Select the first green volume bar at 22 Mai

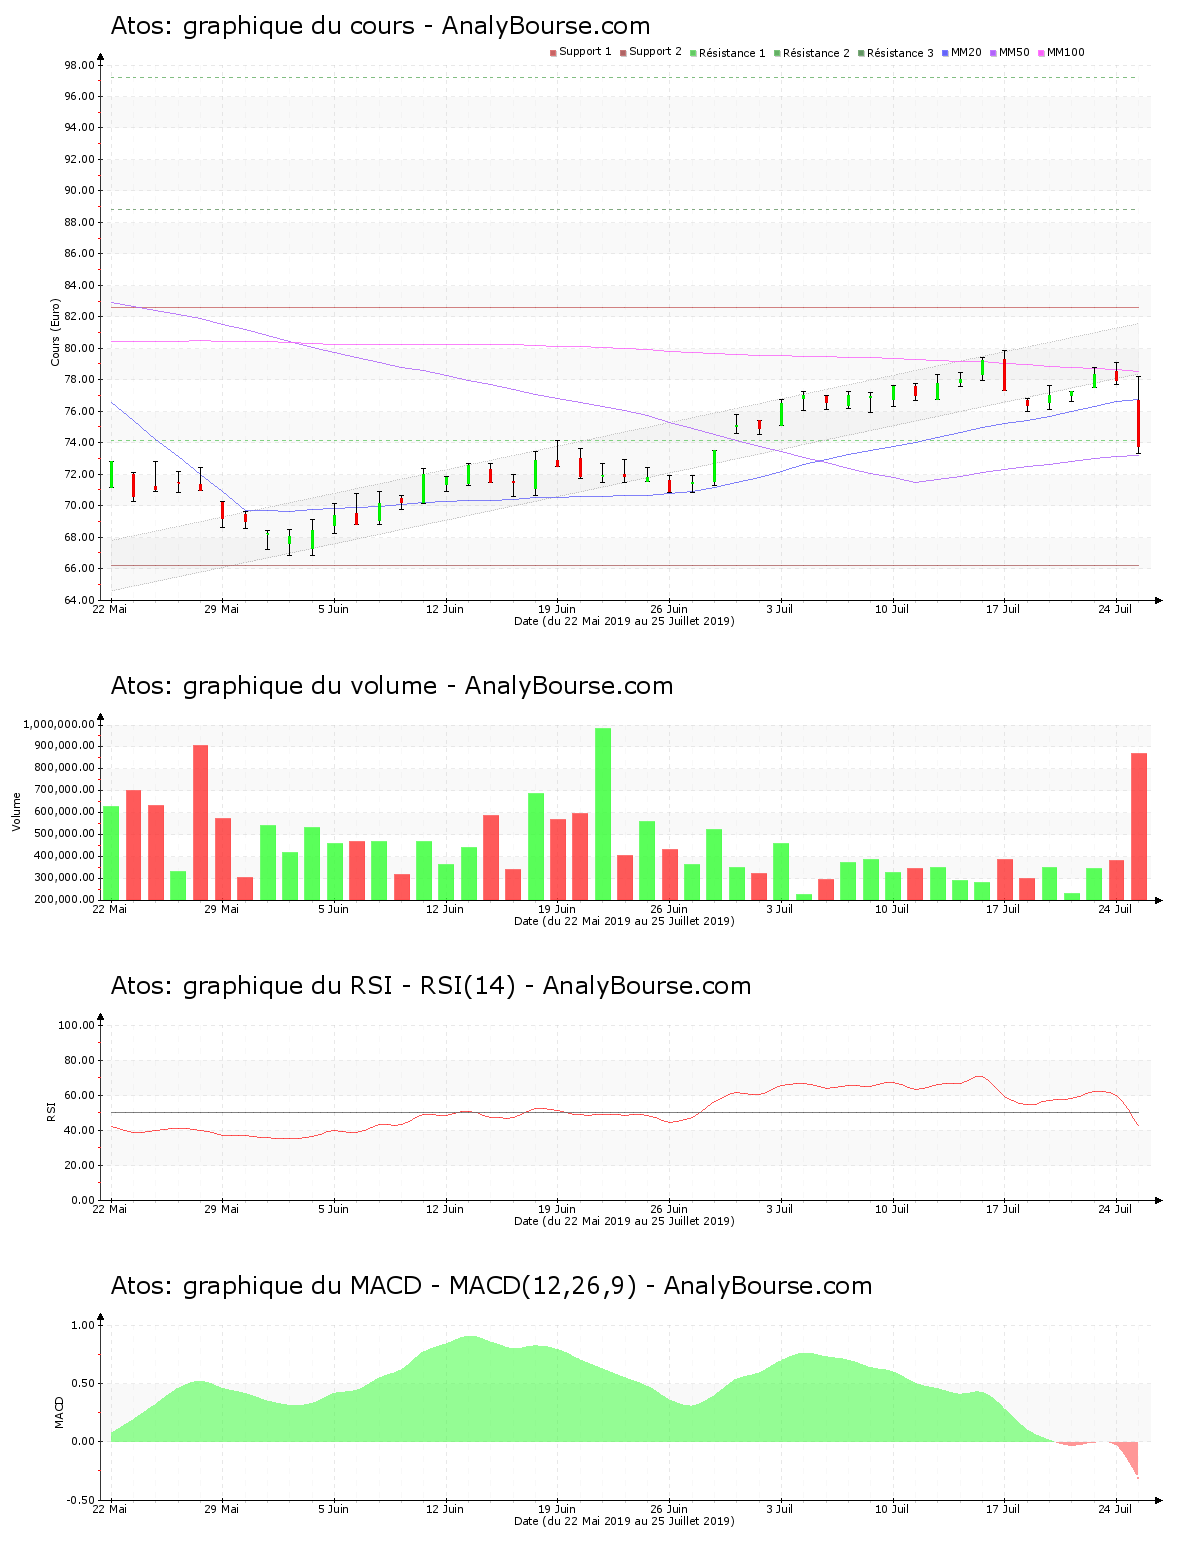pyautogui.click(x=111, y=853)
